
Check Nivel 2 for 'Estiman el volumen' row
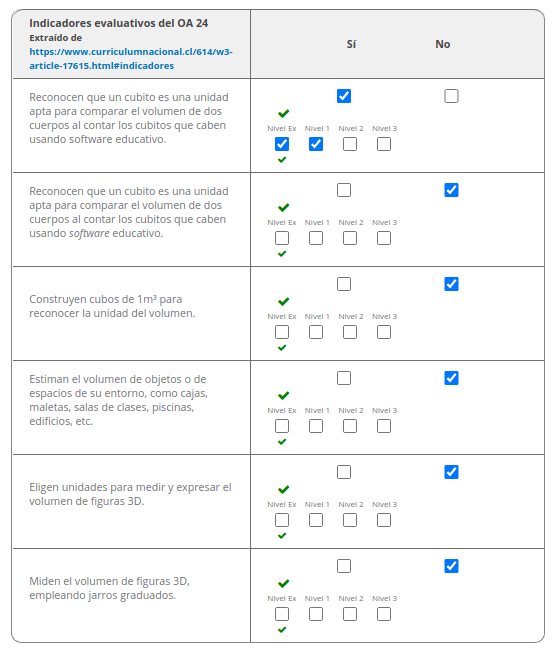[x=350, y=426]
